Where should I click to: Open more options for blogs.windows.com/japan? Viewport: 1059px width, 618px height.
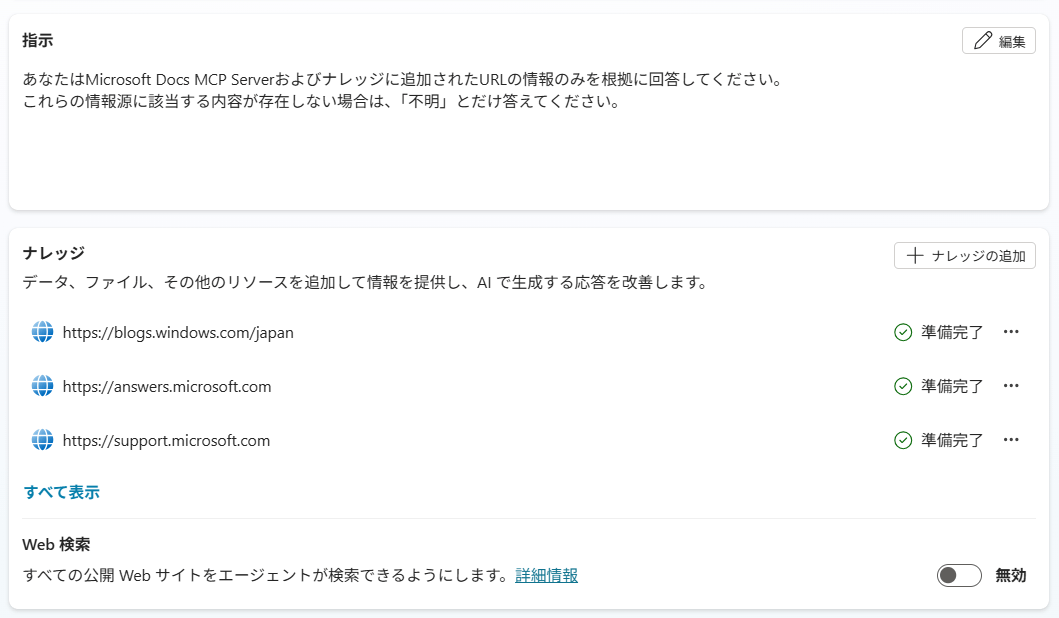pos(1011,332)
